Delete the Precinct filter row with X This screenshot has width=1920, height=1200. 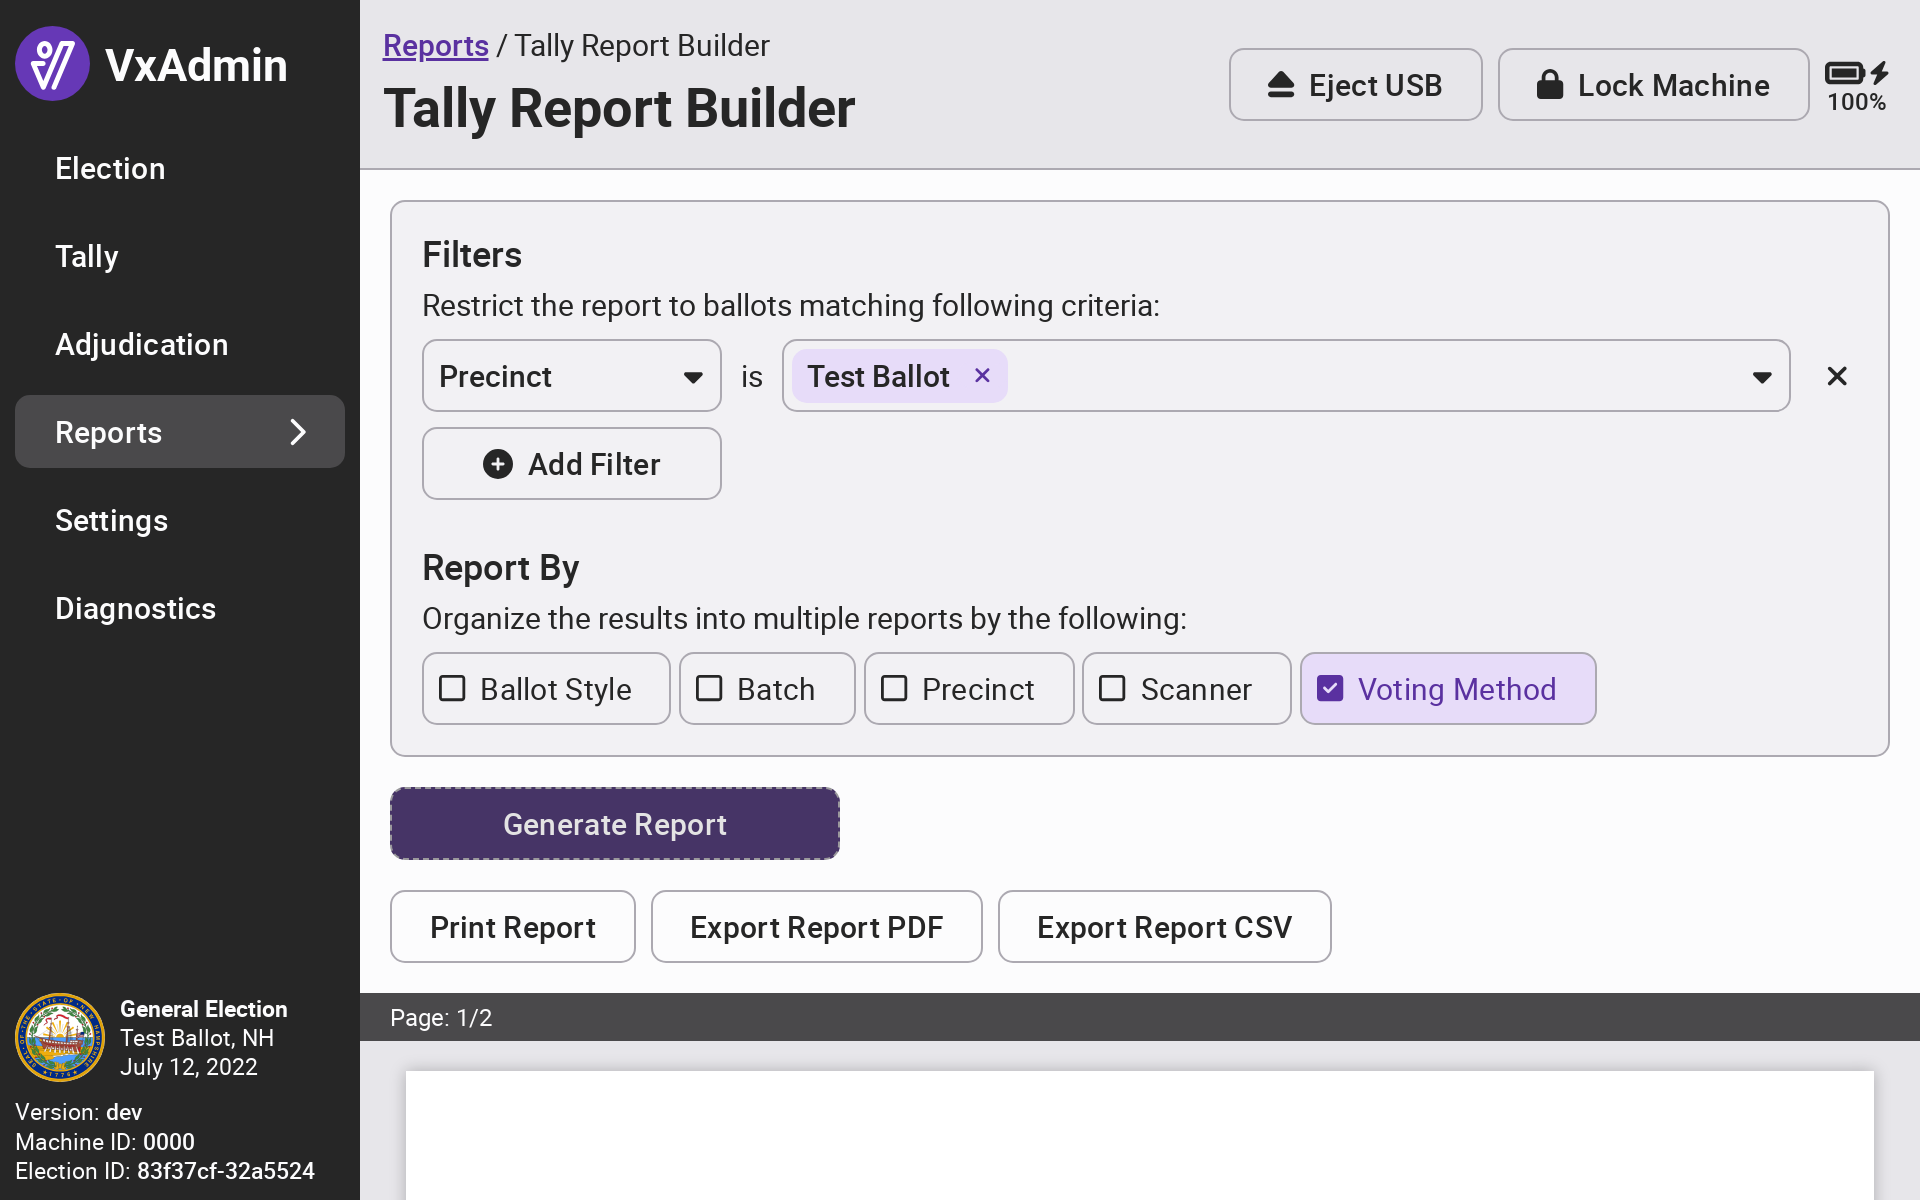[x=1837, y=376]
